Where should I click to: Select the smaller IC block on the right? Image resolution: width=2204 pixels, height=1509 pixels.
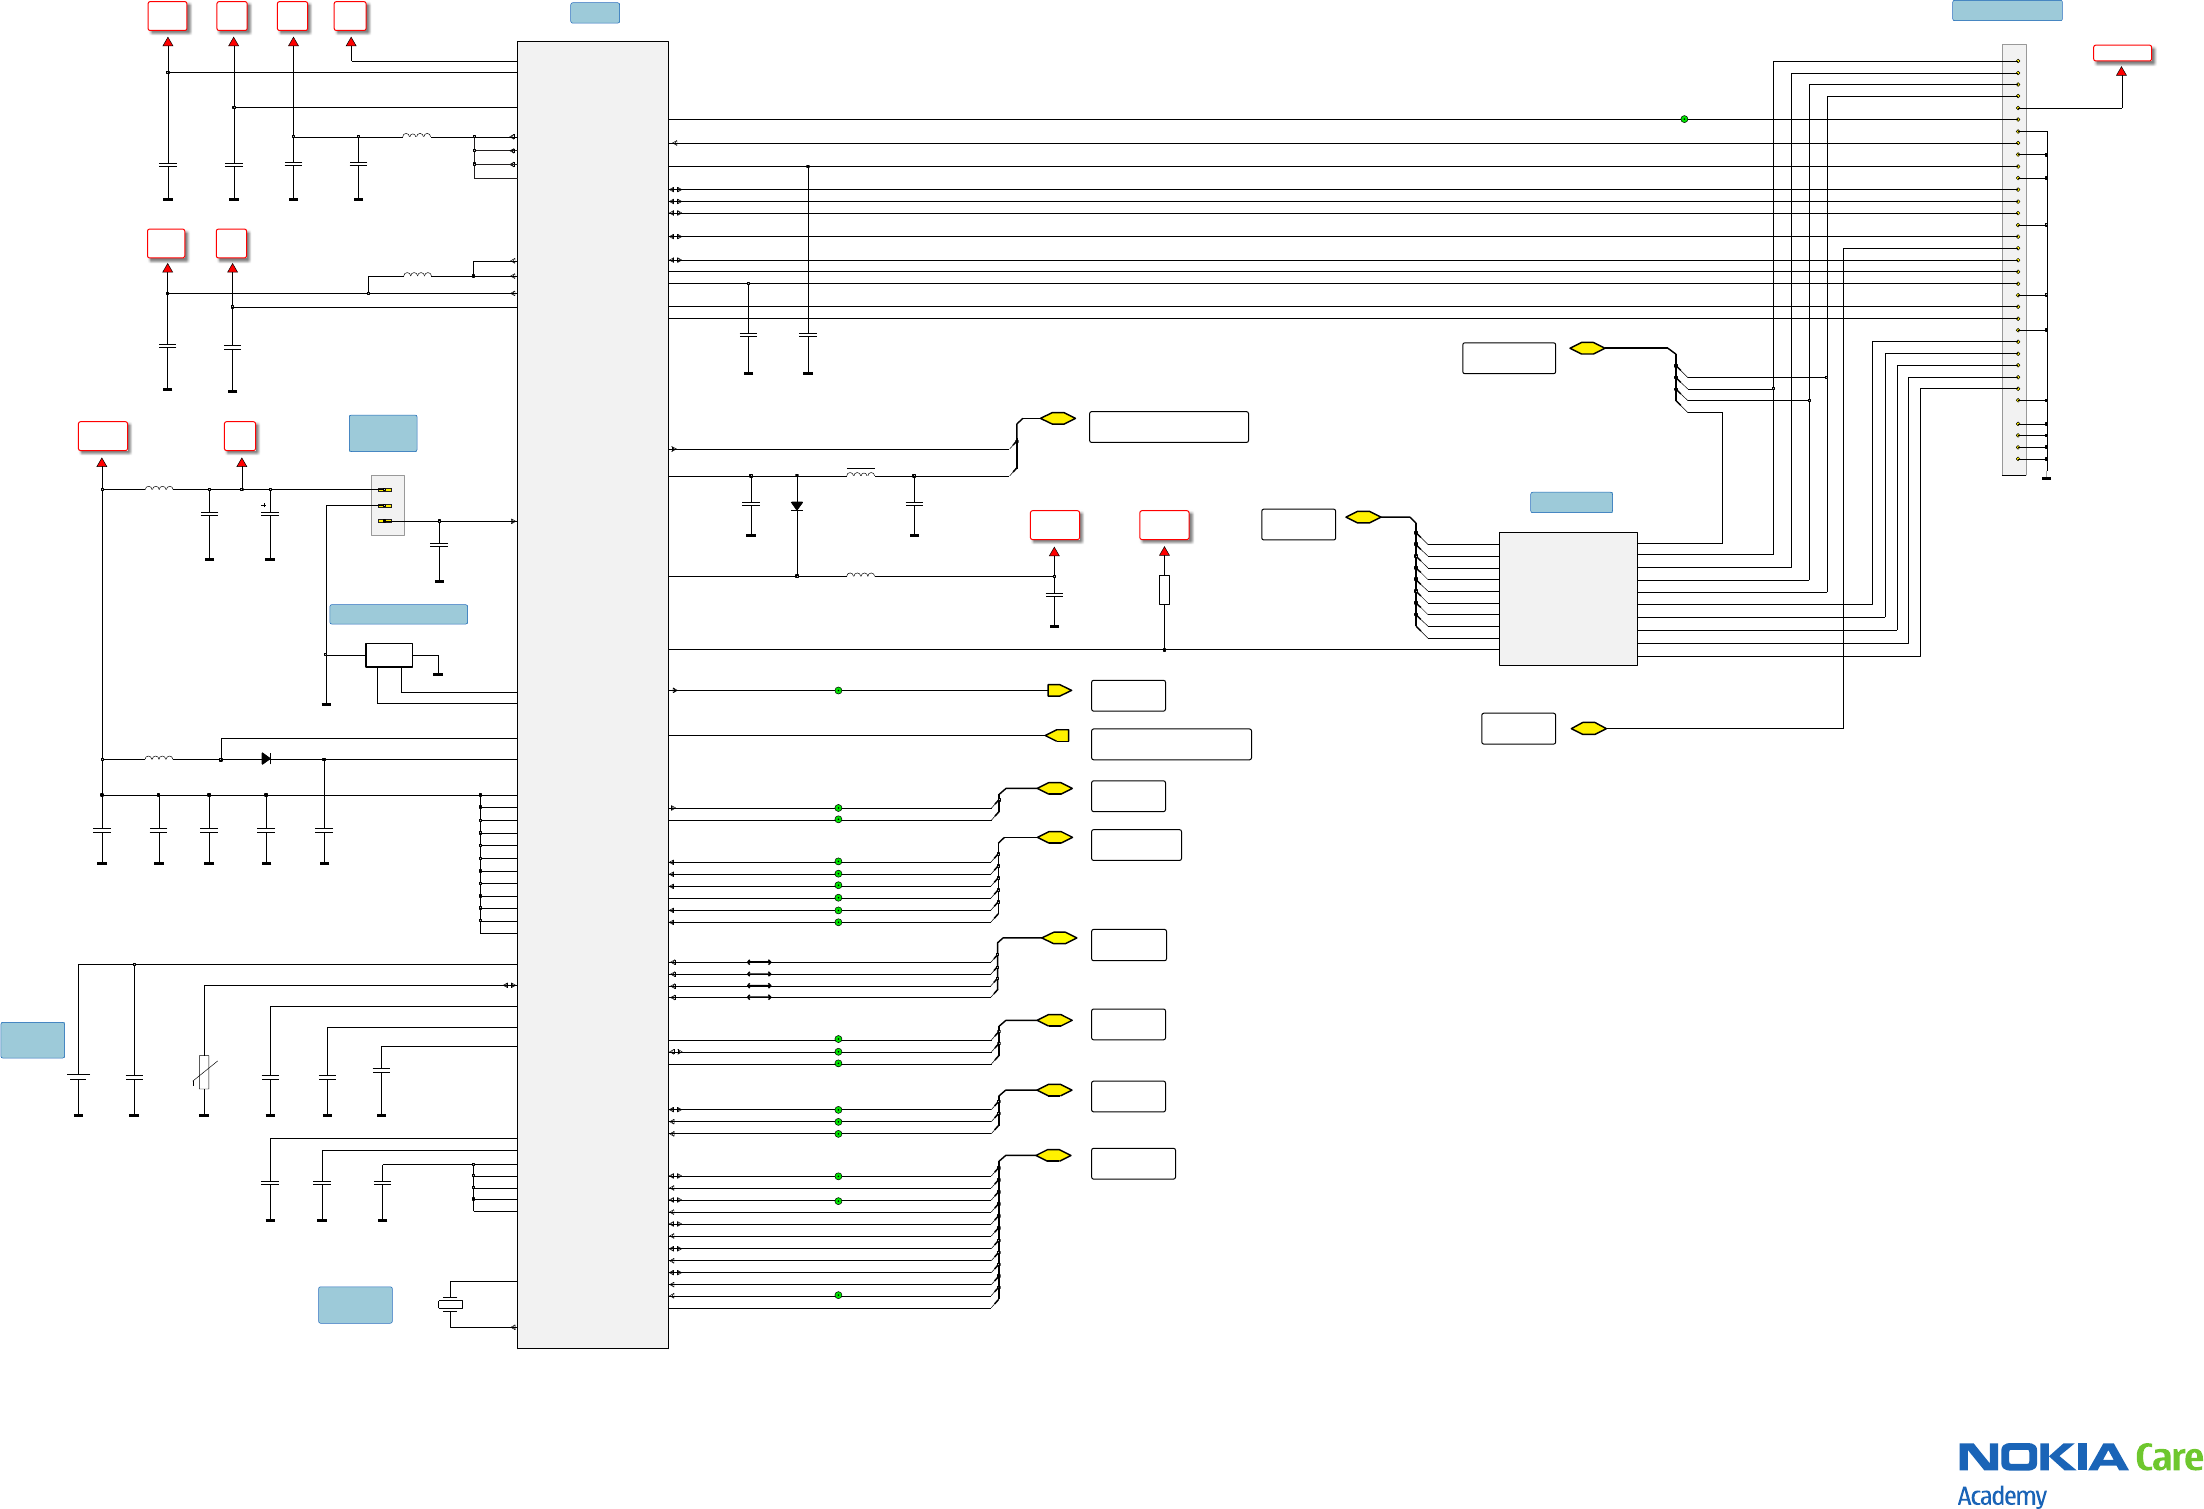1567,598
